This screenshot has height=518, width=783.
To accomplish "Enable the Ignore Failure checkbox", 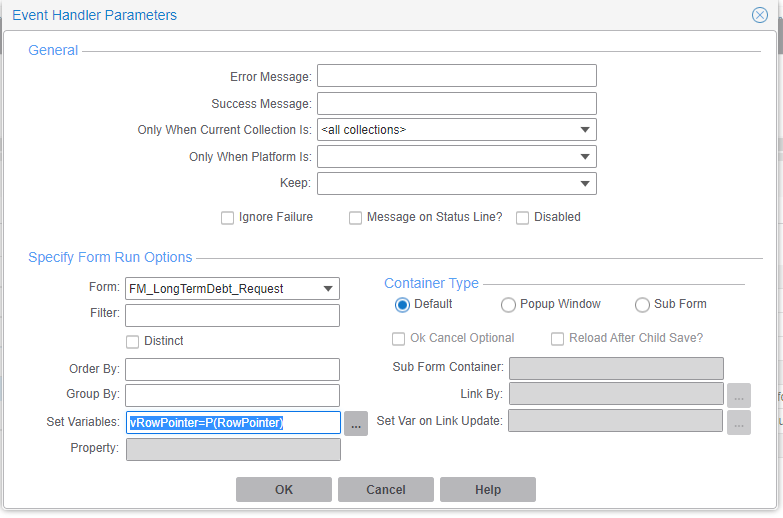I will point(227,218).
